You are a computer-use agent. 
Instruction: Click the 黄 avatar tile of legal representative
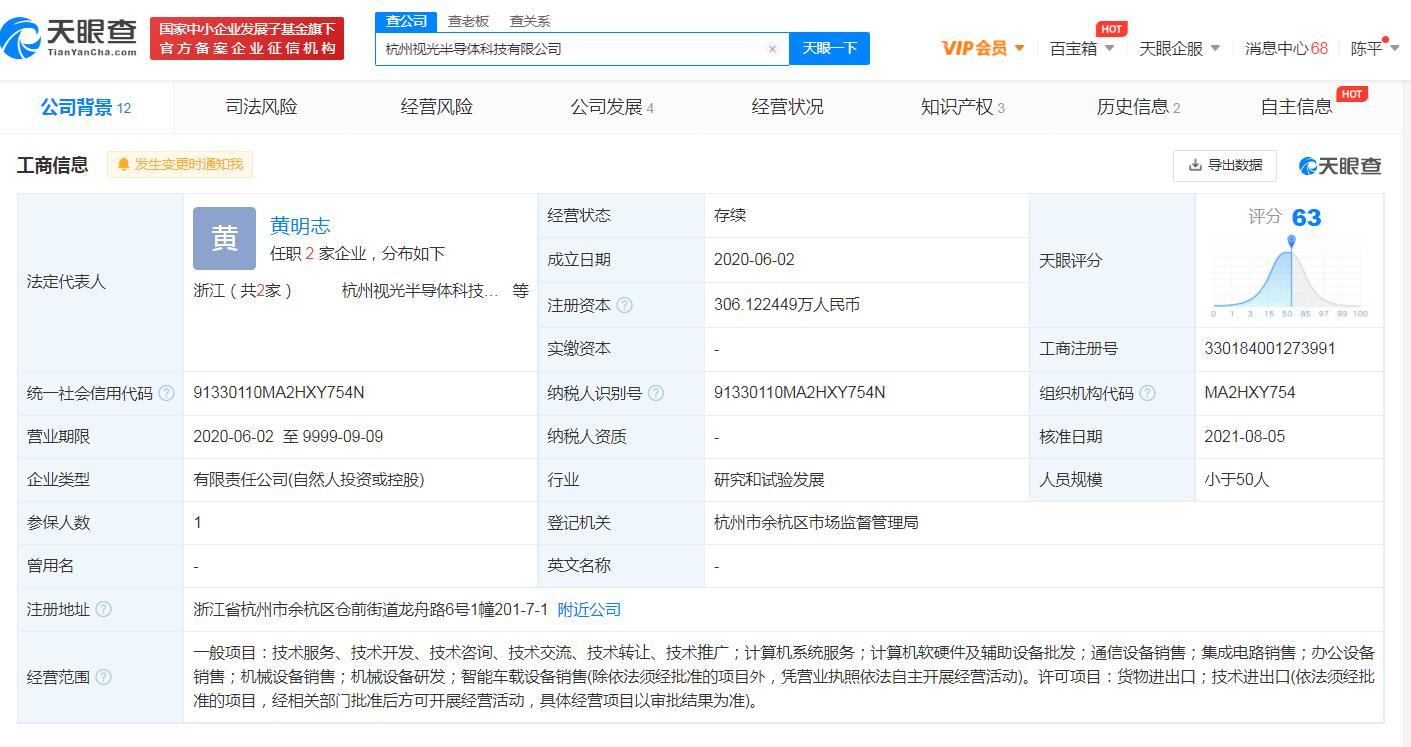click(224, 238)
